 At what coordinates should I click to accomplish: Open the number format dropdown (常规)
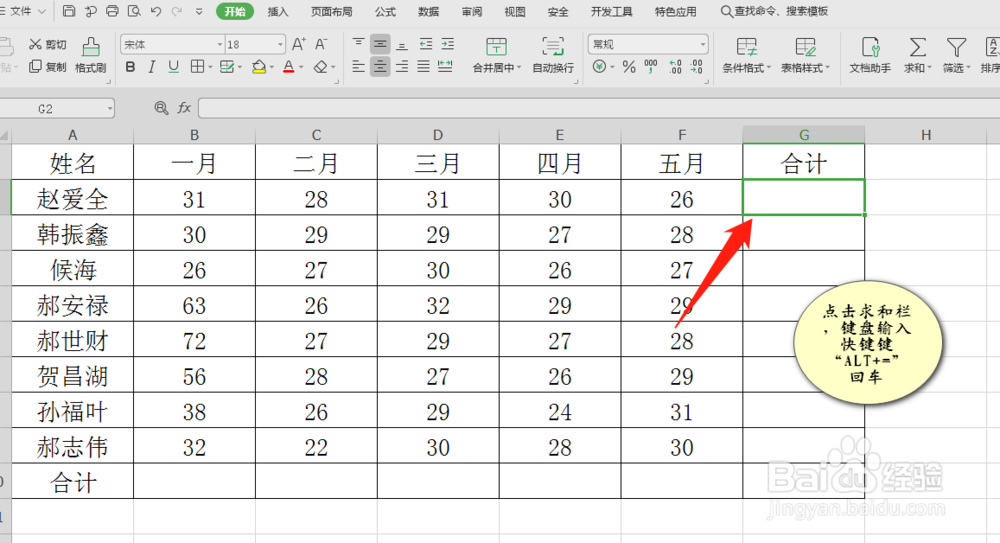click(703, 44)
